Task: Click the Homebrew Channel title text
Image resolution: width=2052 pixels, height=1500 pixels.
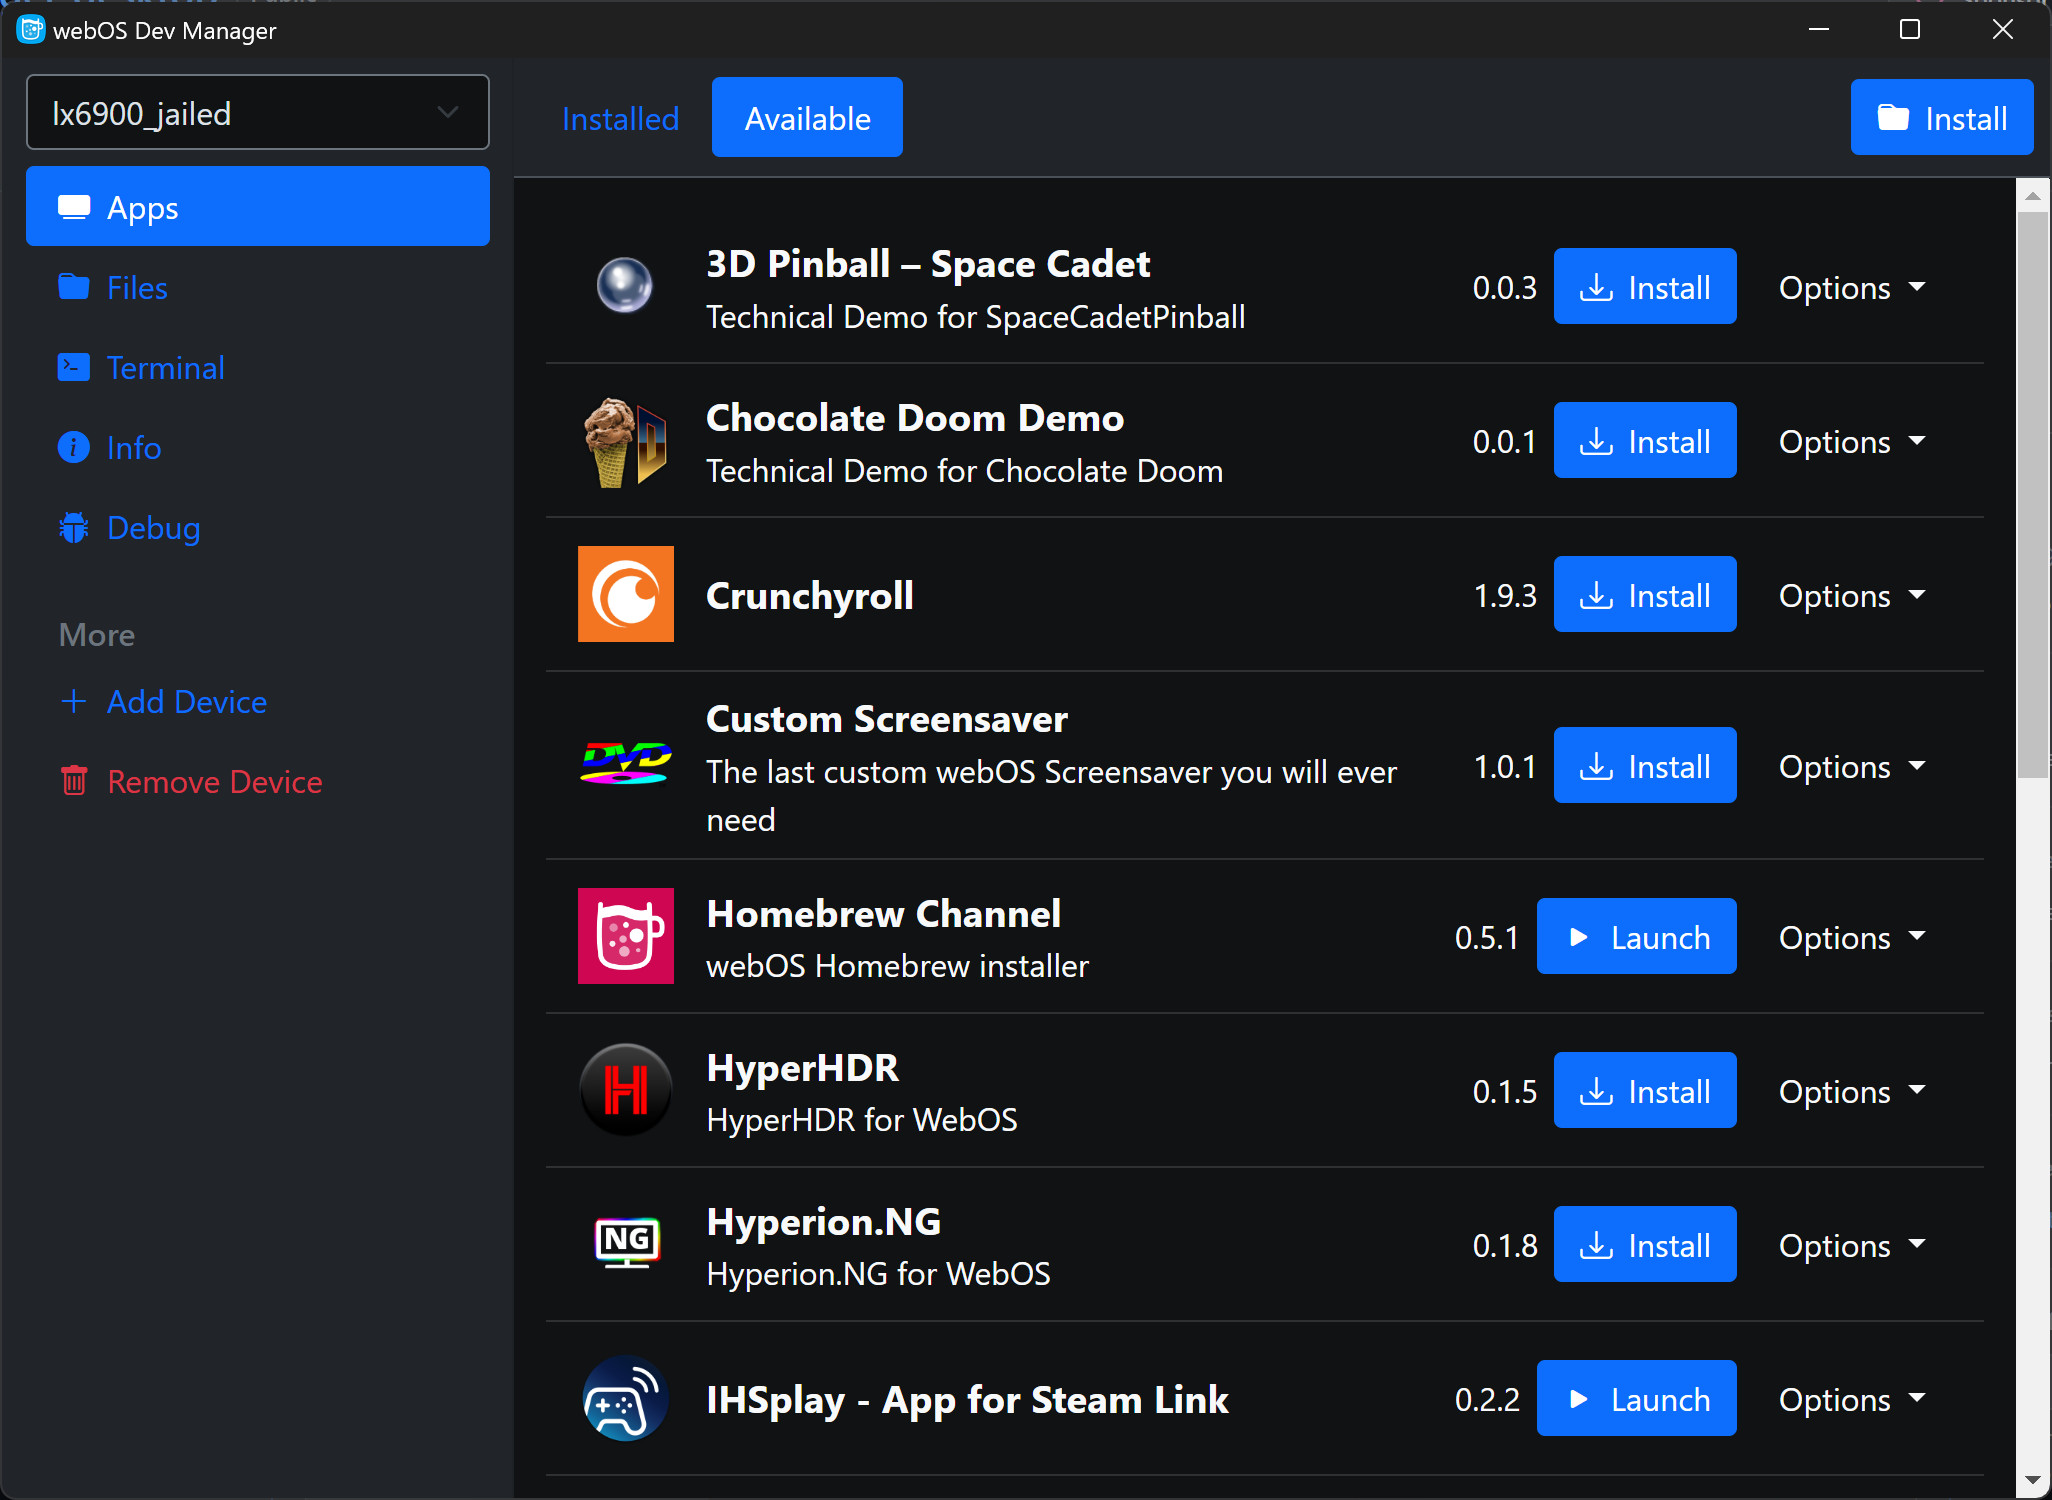Action: [883, 913]
